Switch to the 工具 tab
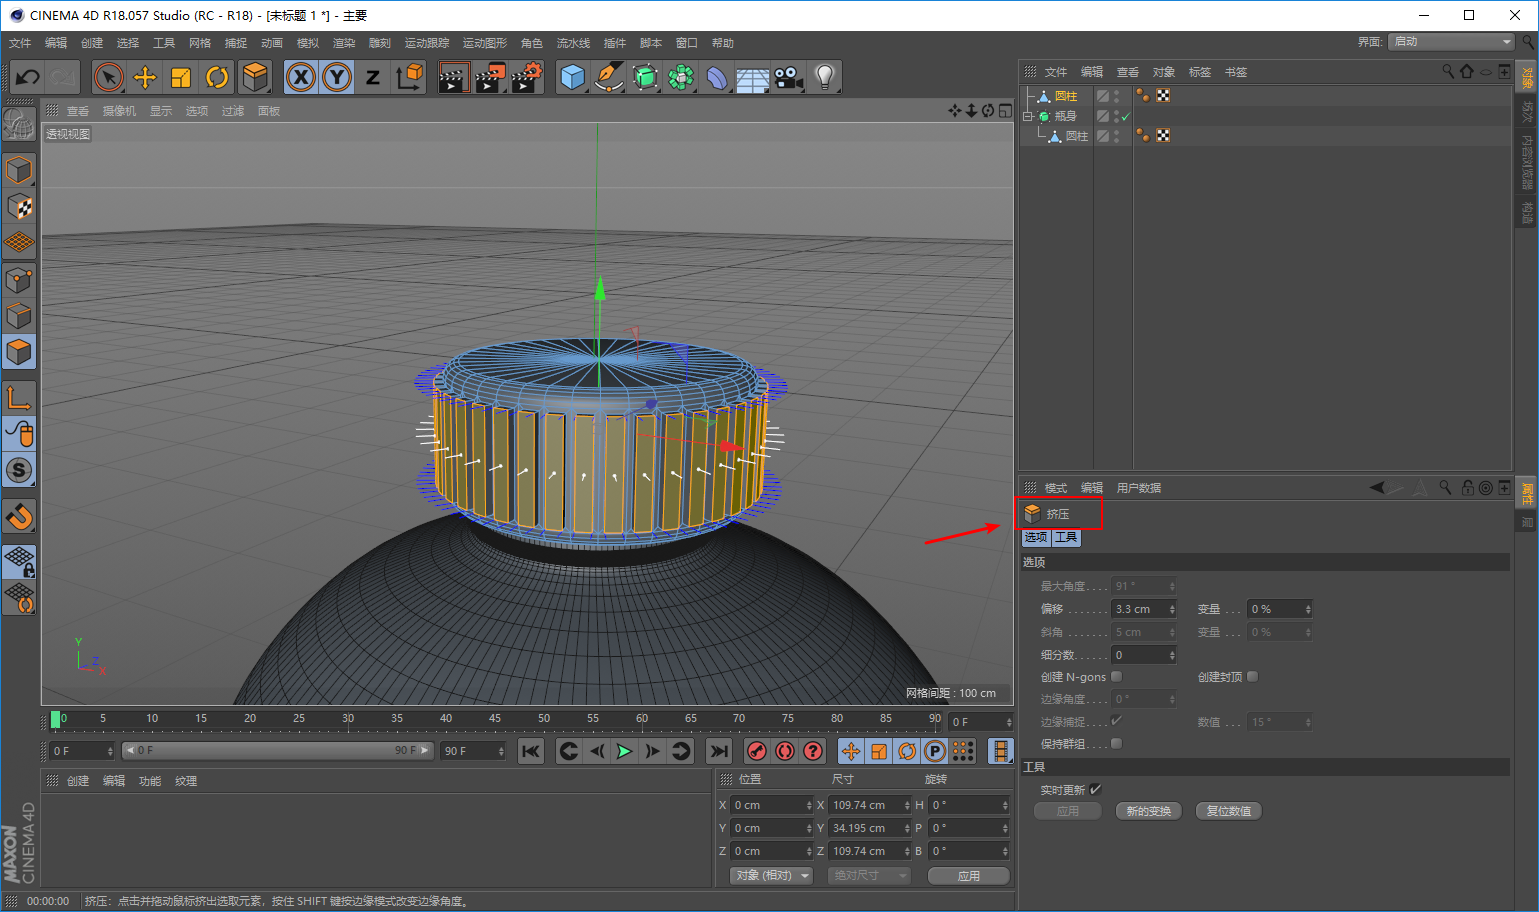Viewport: 1539px width, 912px height. tap(1066, 537)
